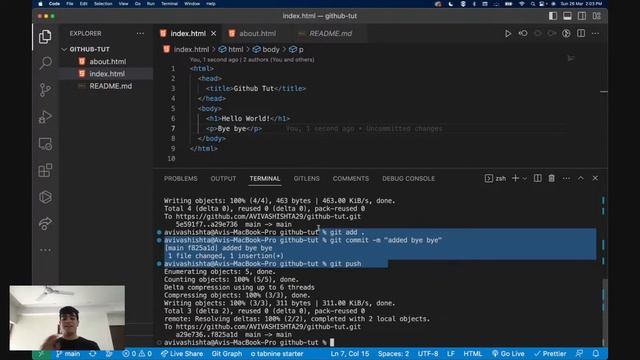Add a new terminal with plus icon
The image size is (640, 360).
point(516,178)
